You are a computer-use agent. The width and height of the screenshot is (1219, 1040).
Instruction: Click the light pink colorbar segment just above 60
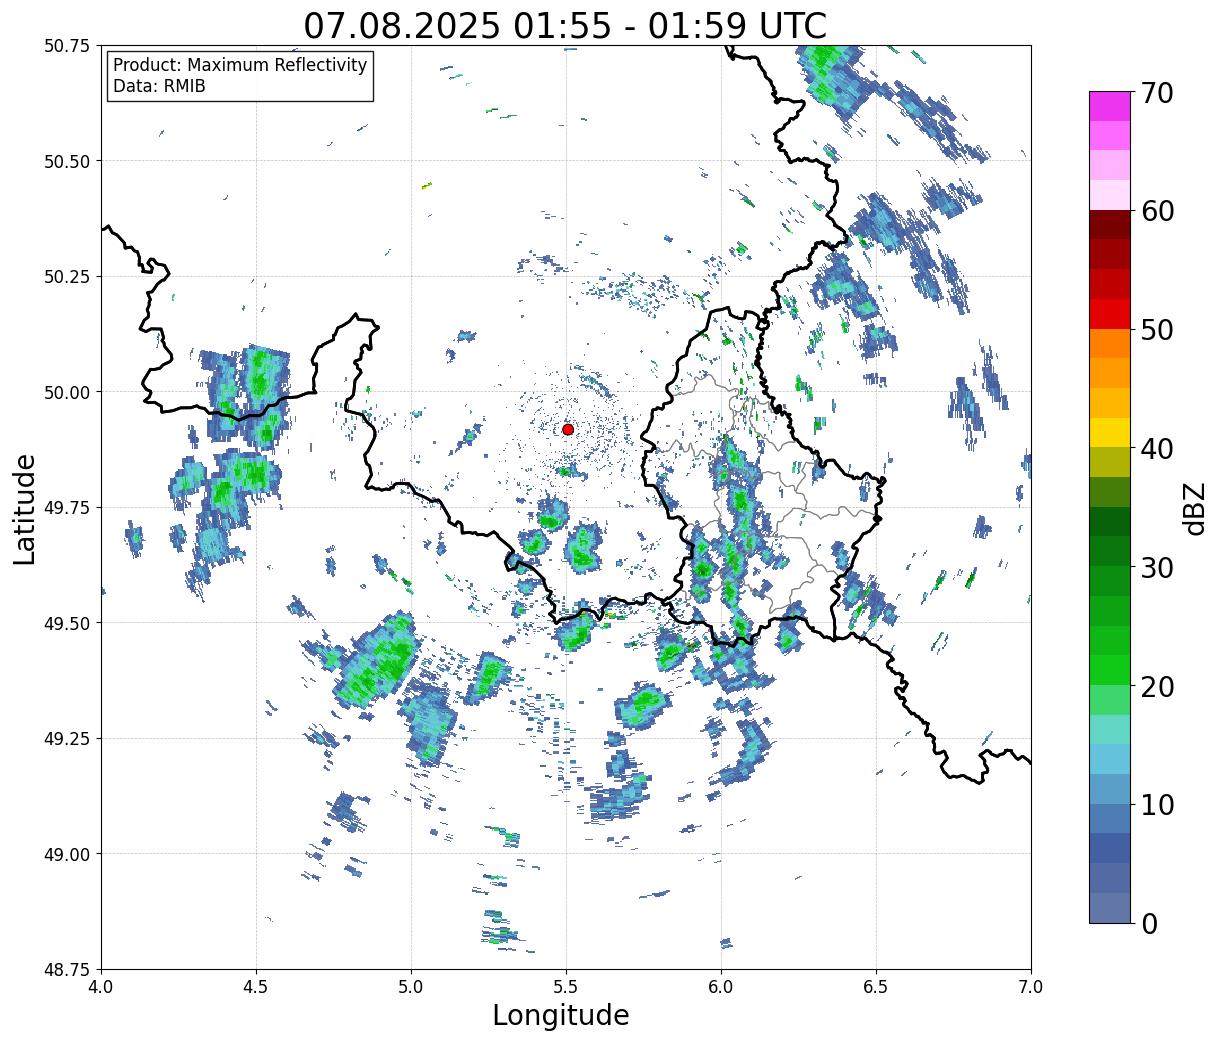[1110, 195]
